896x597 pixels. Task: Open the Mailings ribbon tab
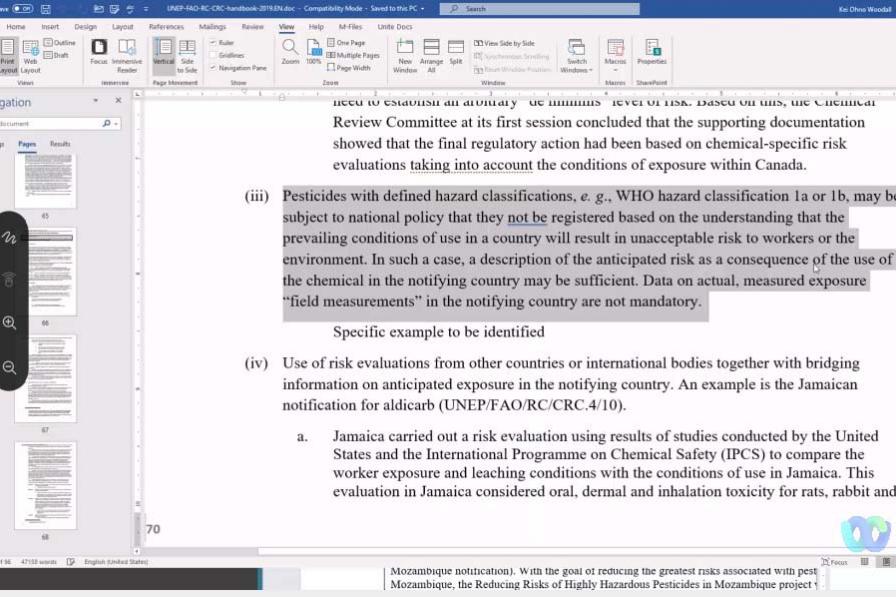[x=213, y=27]
